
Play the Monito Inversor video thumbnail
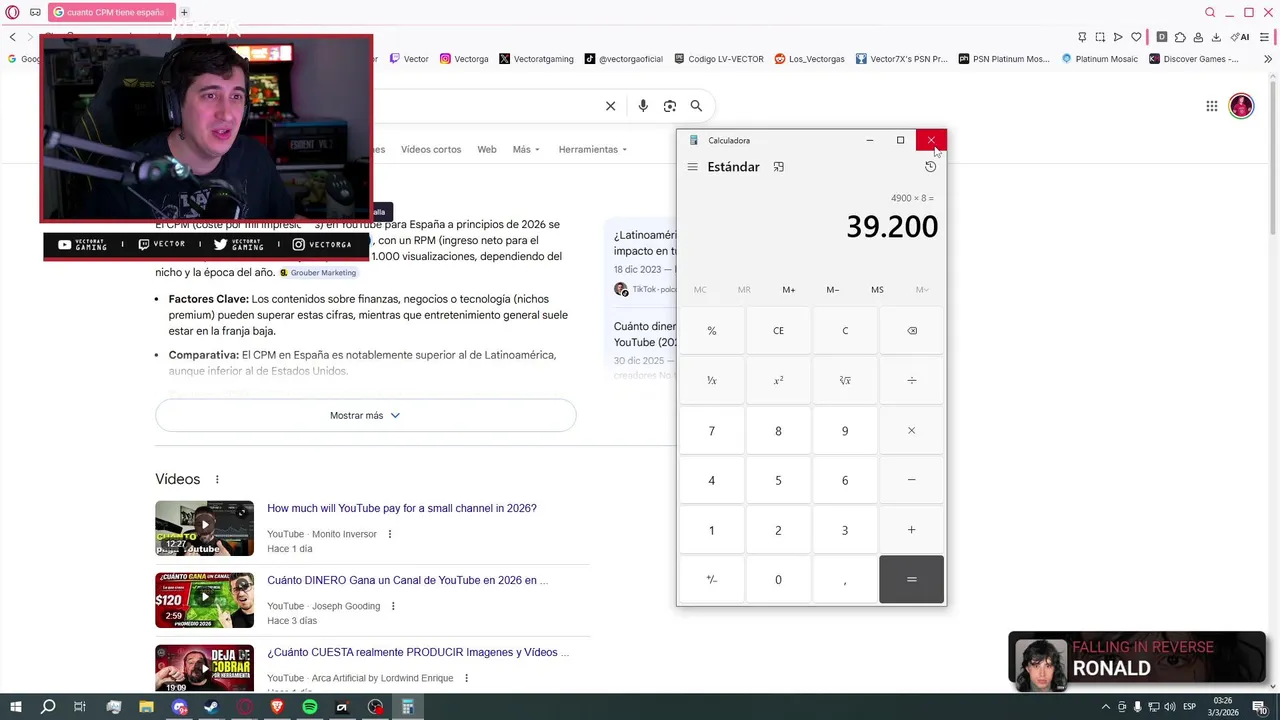click(205, 528)
